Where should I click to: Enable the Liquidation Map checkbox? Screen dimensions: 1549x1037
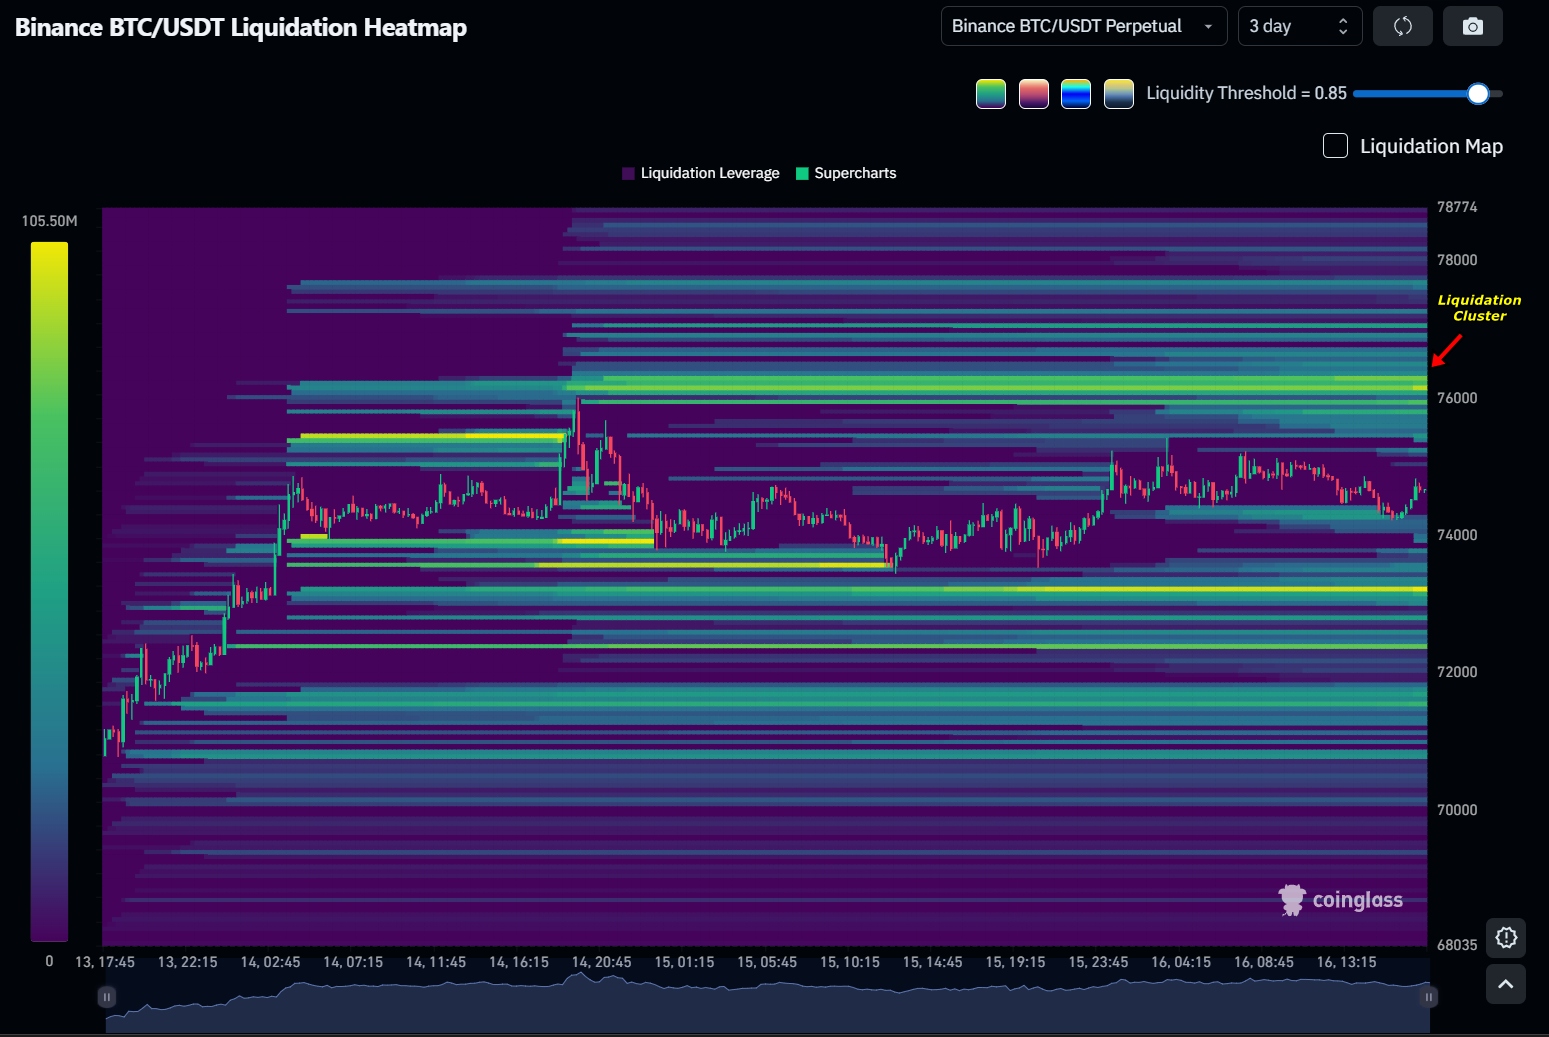point(1335,146)
